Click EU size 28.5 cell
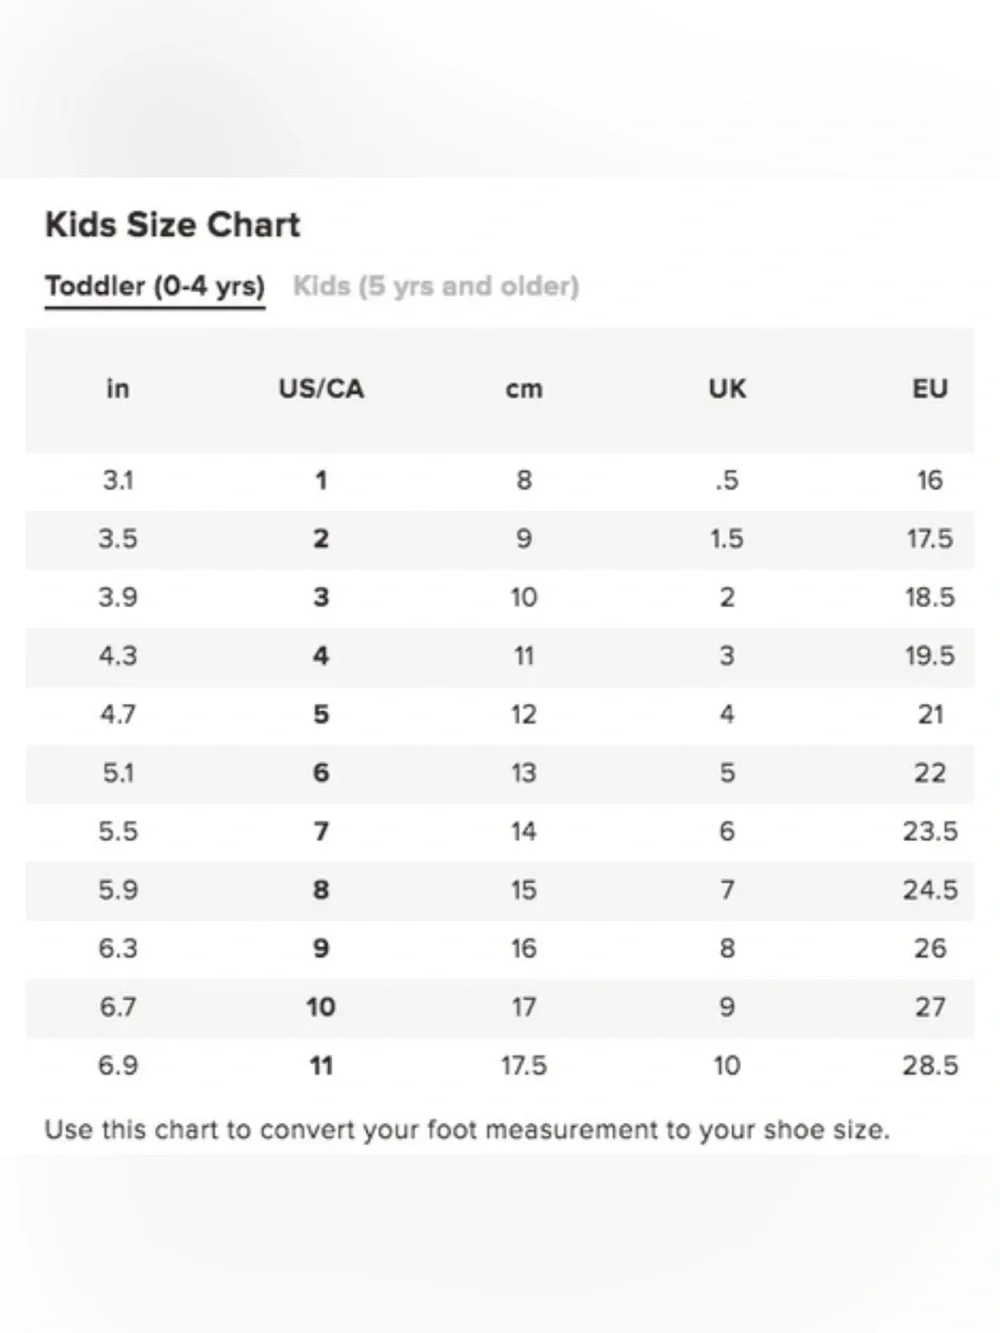1000x1333 pixels. pyautogui.click(x=930, y=1066)
